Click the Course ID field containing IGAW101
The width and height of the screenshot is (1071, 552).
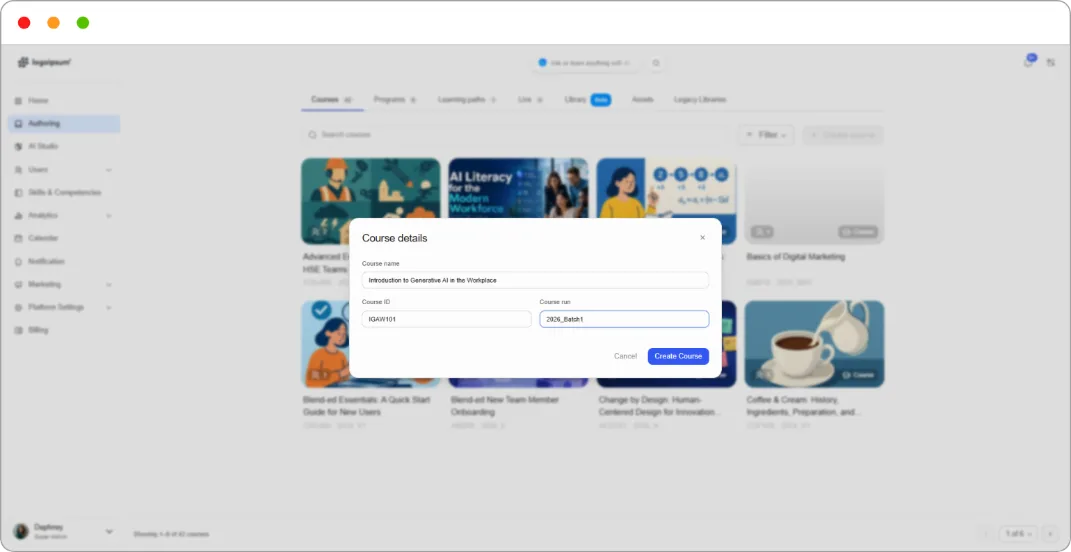pyautogui.click(x=447, y=319)
